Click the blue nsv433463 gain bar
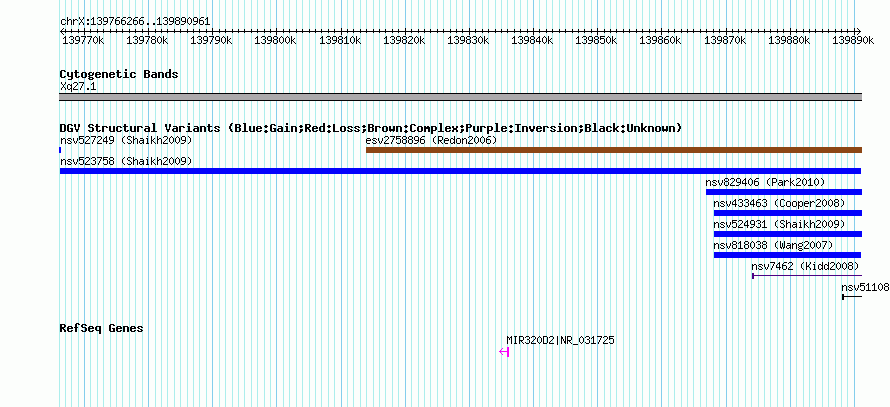Screen dimensions: 890x407 click(788, 213)
